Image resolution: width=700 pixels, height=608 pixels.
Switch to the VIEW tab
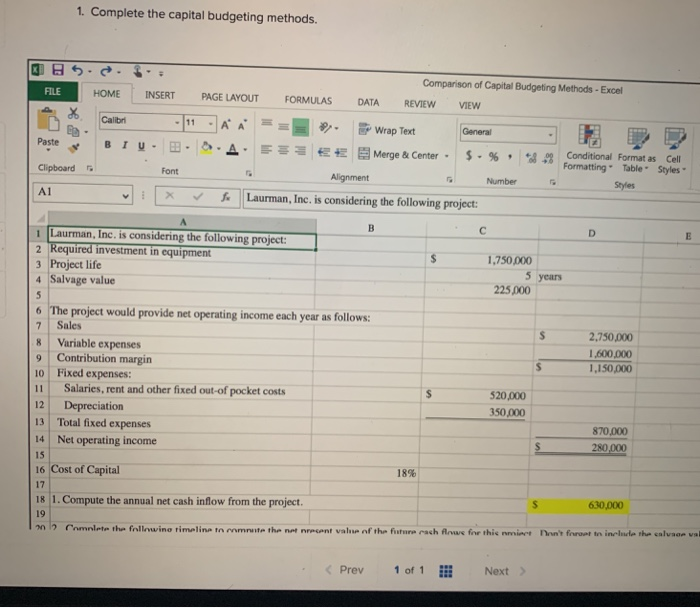click(x=470, y=106)
